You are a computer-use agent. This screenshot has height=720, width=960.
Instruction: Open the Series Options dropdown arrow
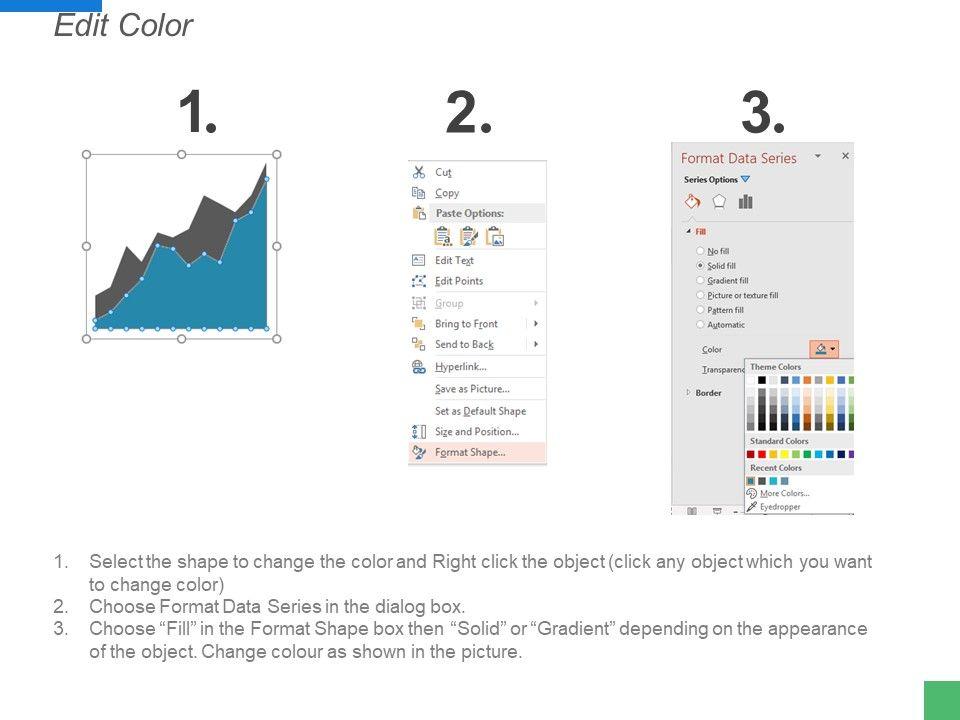(x=745, y=180)
